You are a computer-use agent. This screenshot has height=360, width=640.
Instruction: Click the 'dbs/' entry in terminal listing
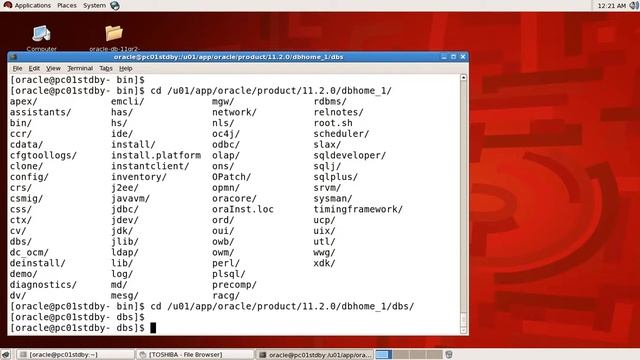pyautogui.click(x=21, y=242)
